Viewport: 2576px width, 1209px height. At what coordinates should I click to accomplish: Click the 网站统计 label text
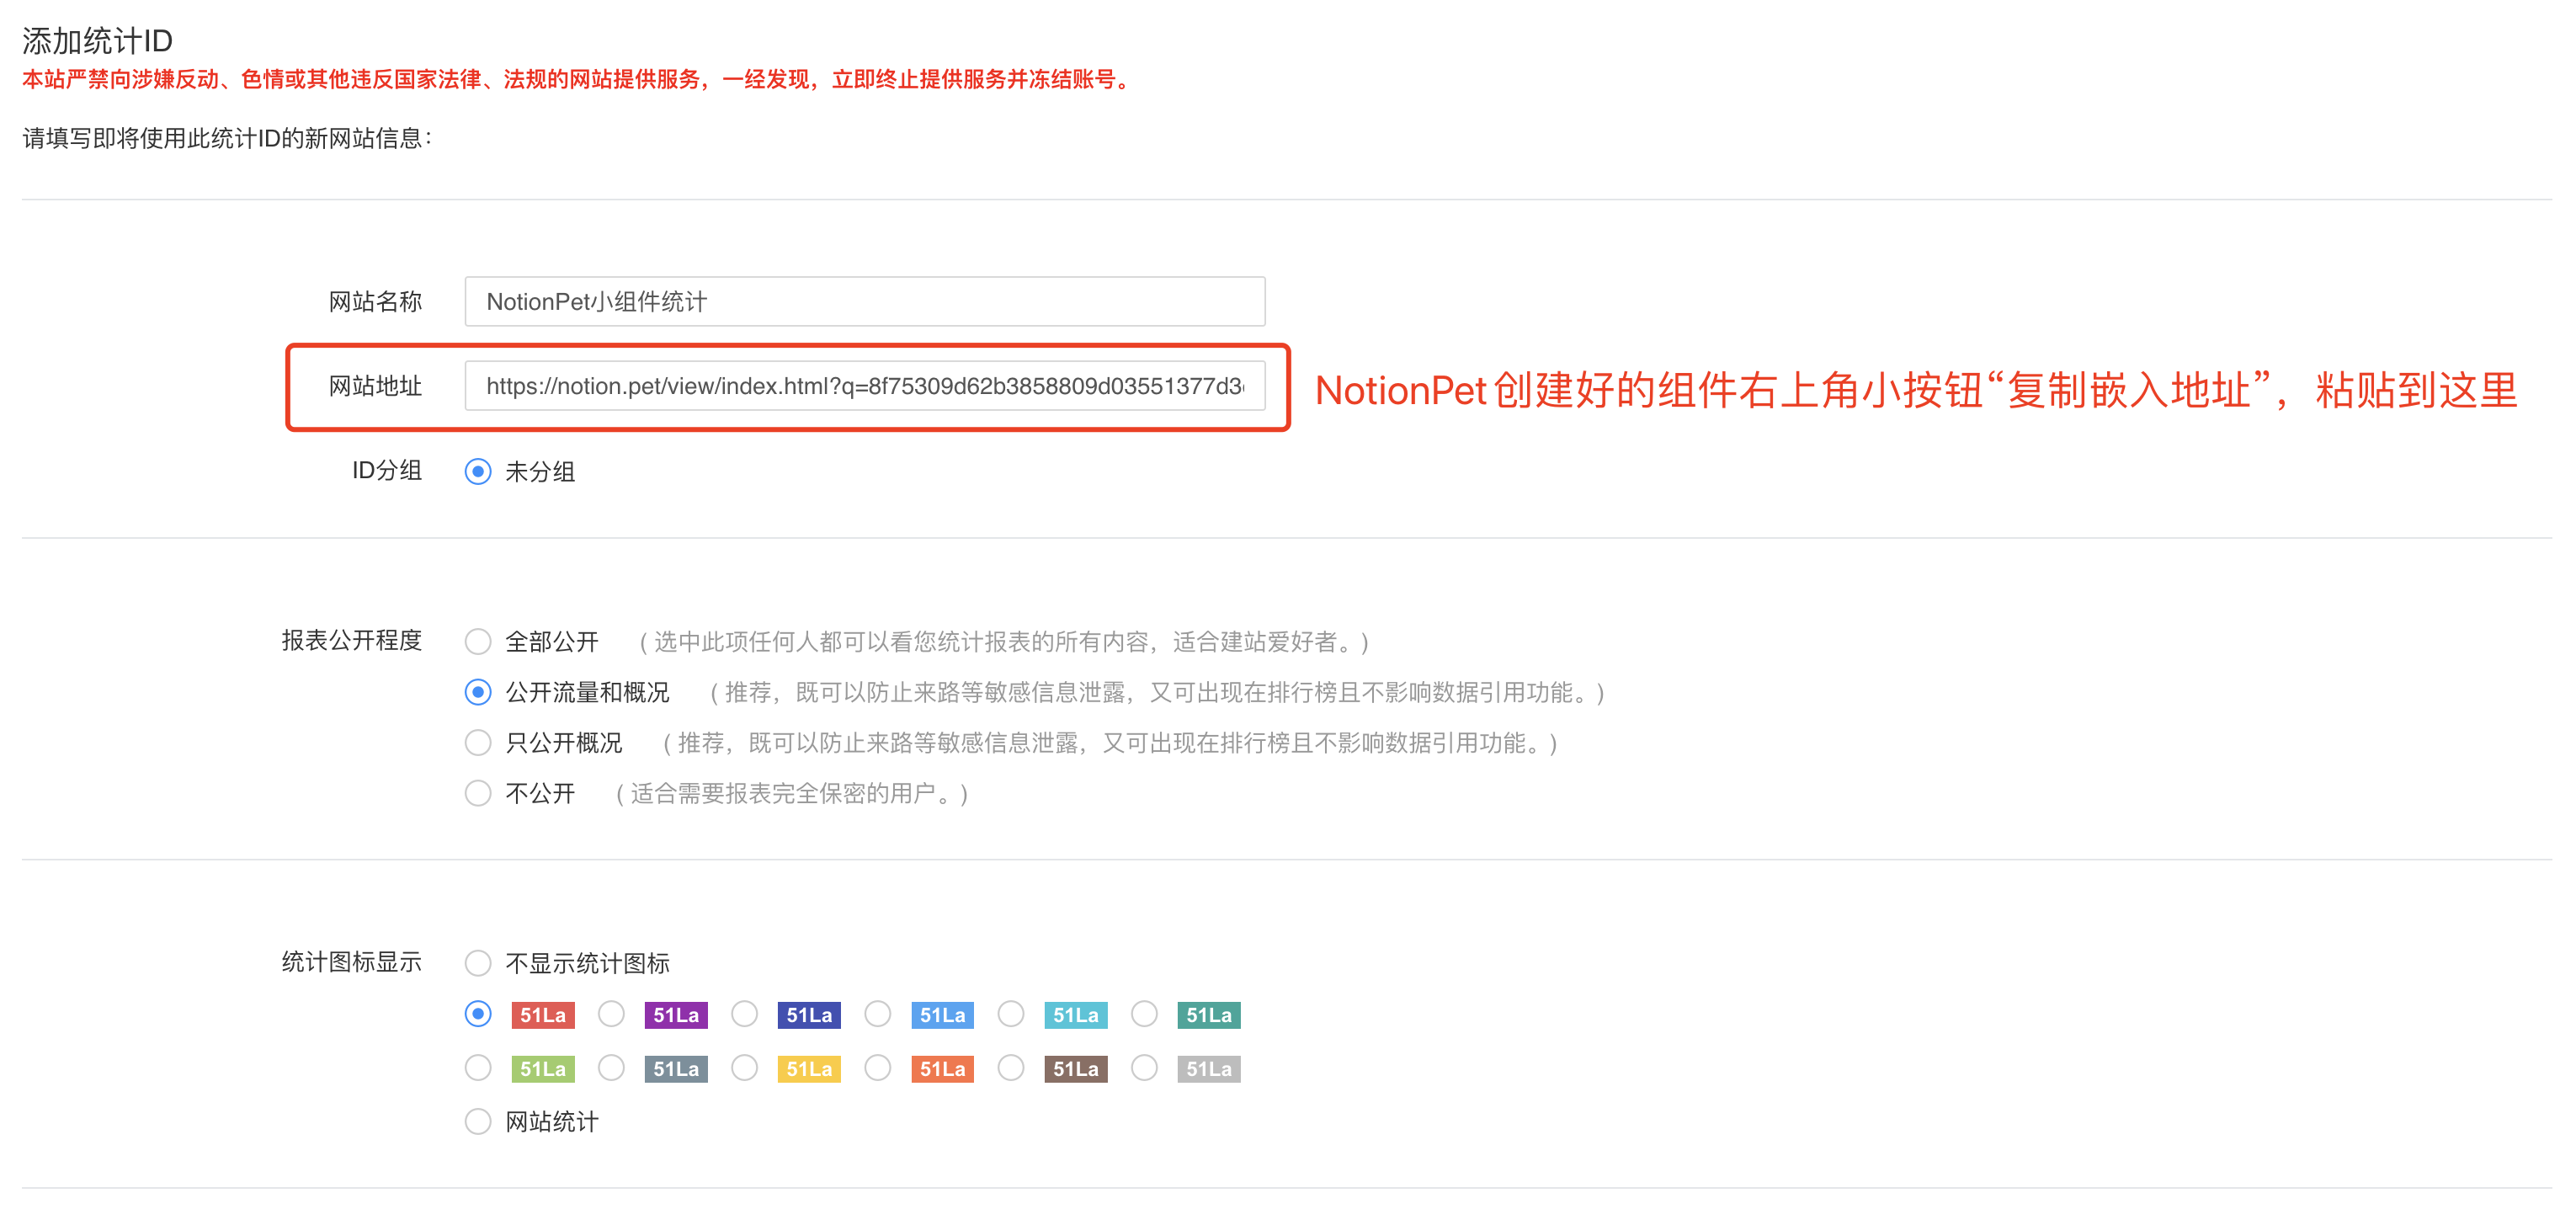pyautogui.click(x=552, y=1122)
